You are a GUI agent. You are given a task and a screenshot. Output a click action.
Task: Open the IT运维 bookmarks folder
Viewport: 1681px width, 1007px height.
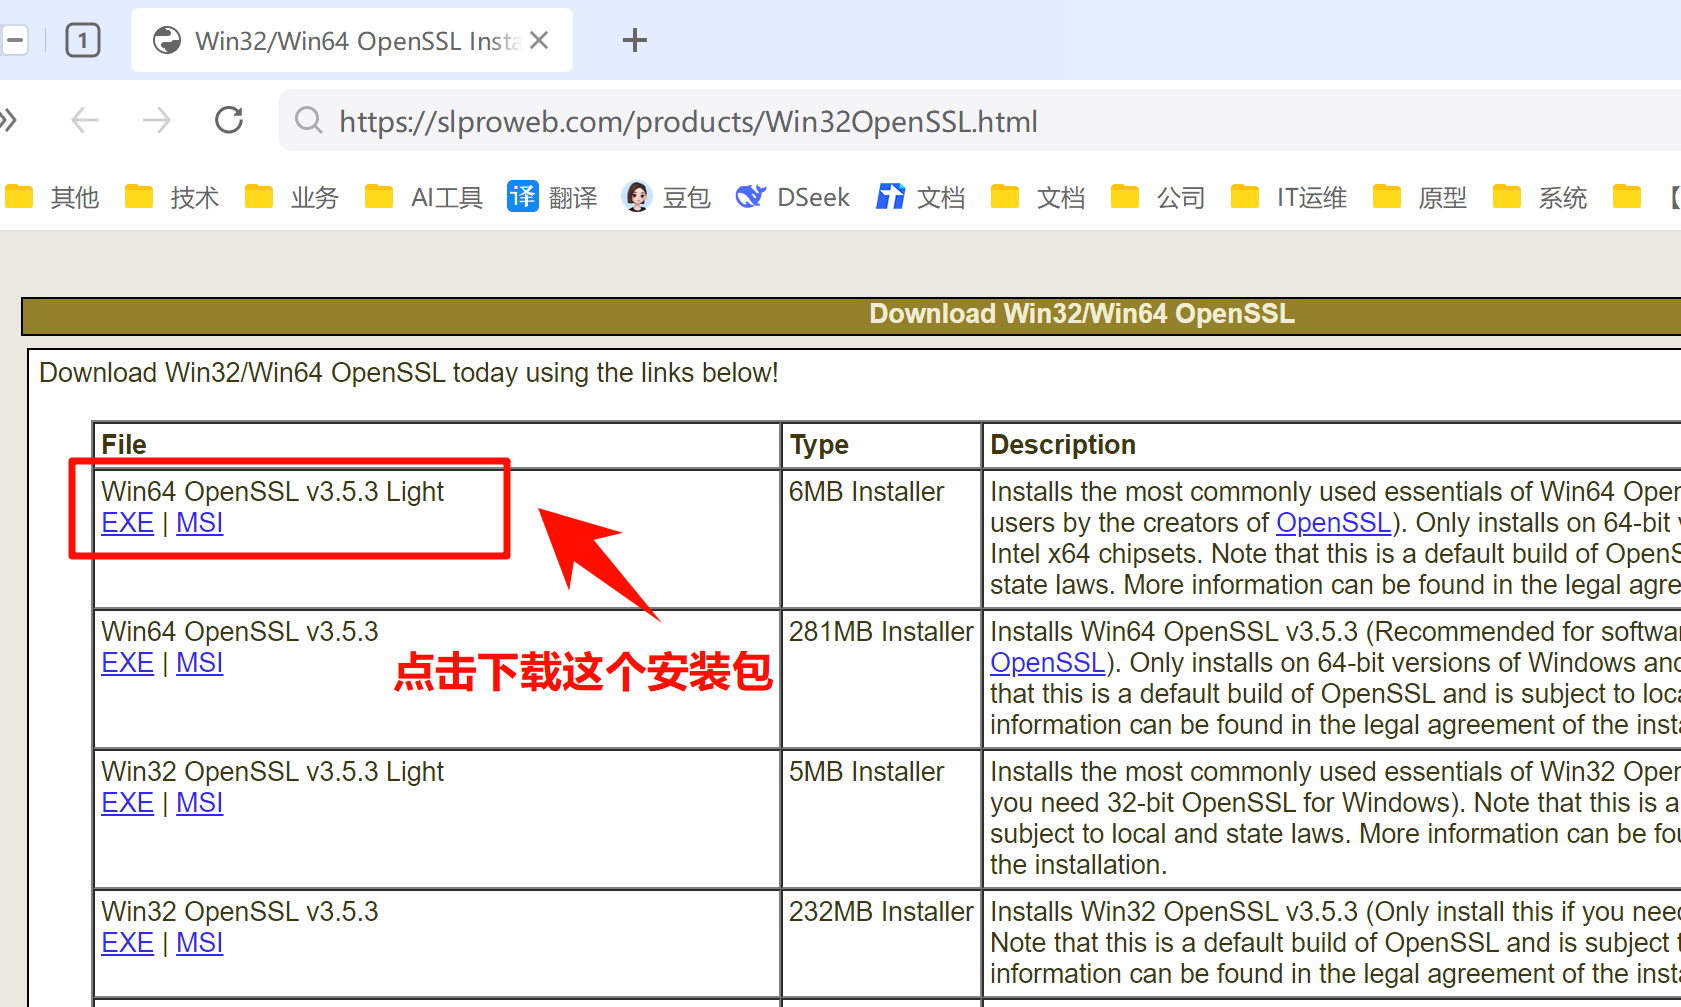pyautogui.click(x=1289, y=197)
